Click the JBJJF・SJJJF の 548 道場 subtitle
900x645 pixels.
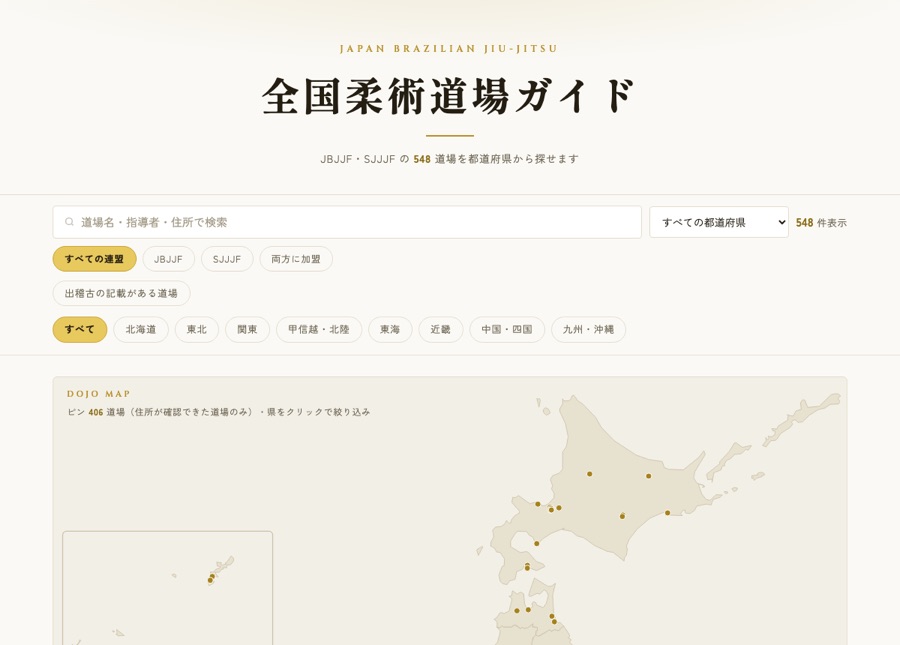(x=449, y=159)
